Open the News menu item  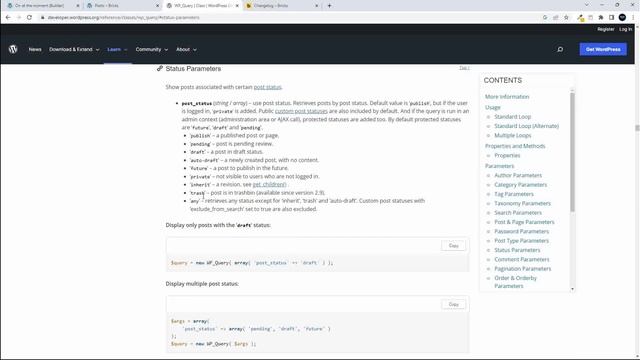(35, 49)
